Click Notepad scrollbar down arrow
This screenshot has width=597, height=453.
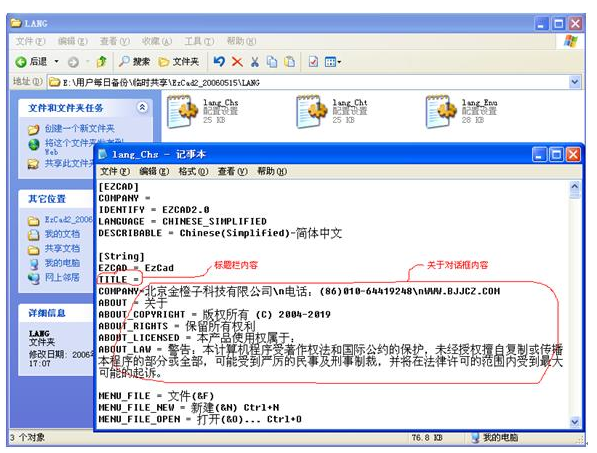tap(575, 421)
